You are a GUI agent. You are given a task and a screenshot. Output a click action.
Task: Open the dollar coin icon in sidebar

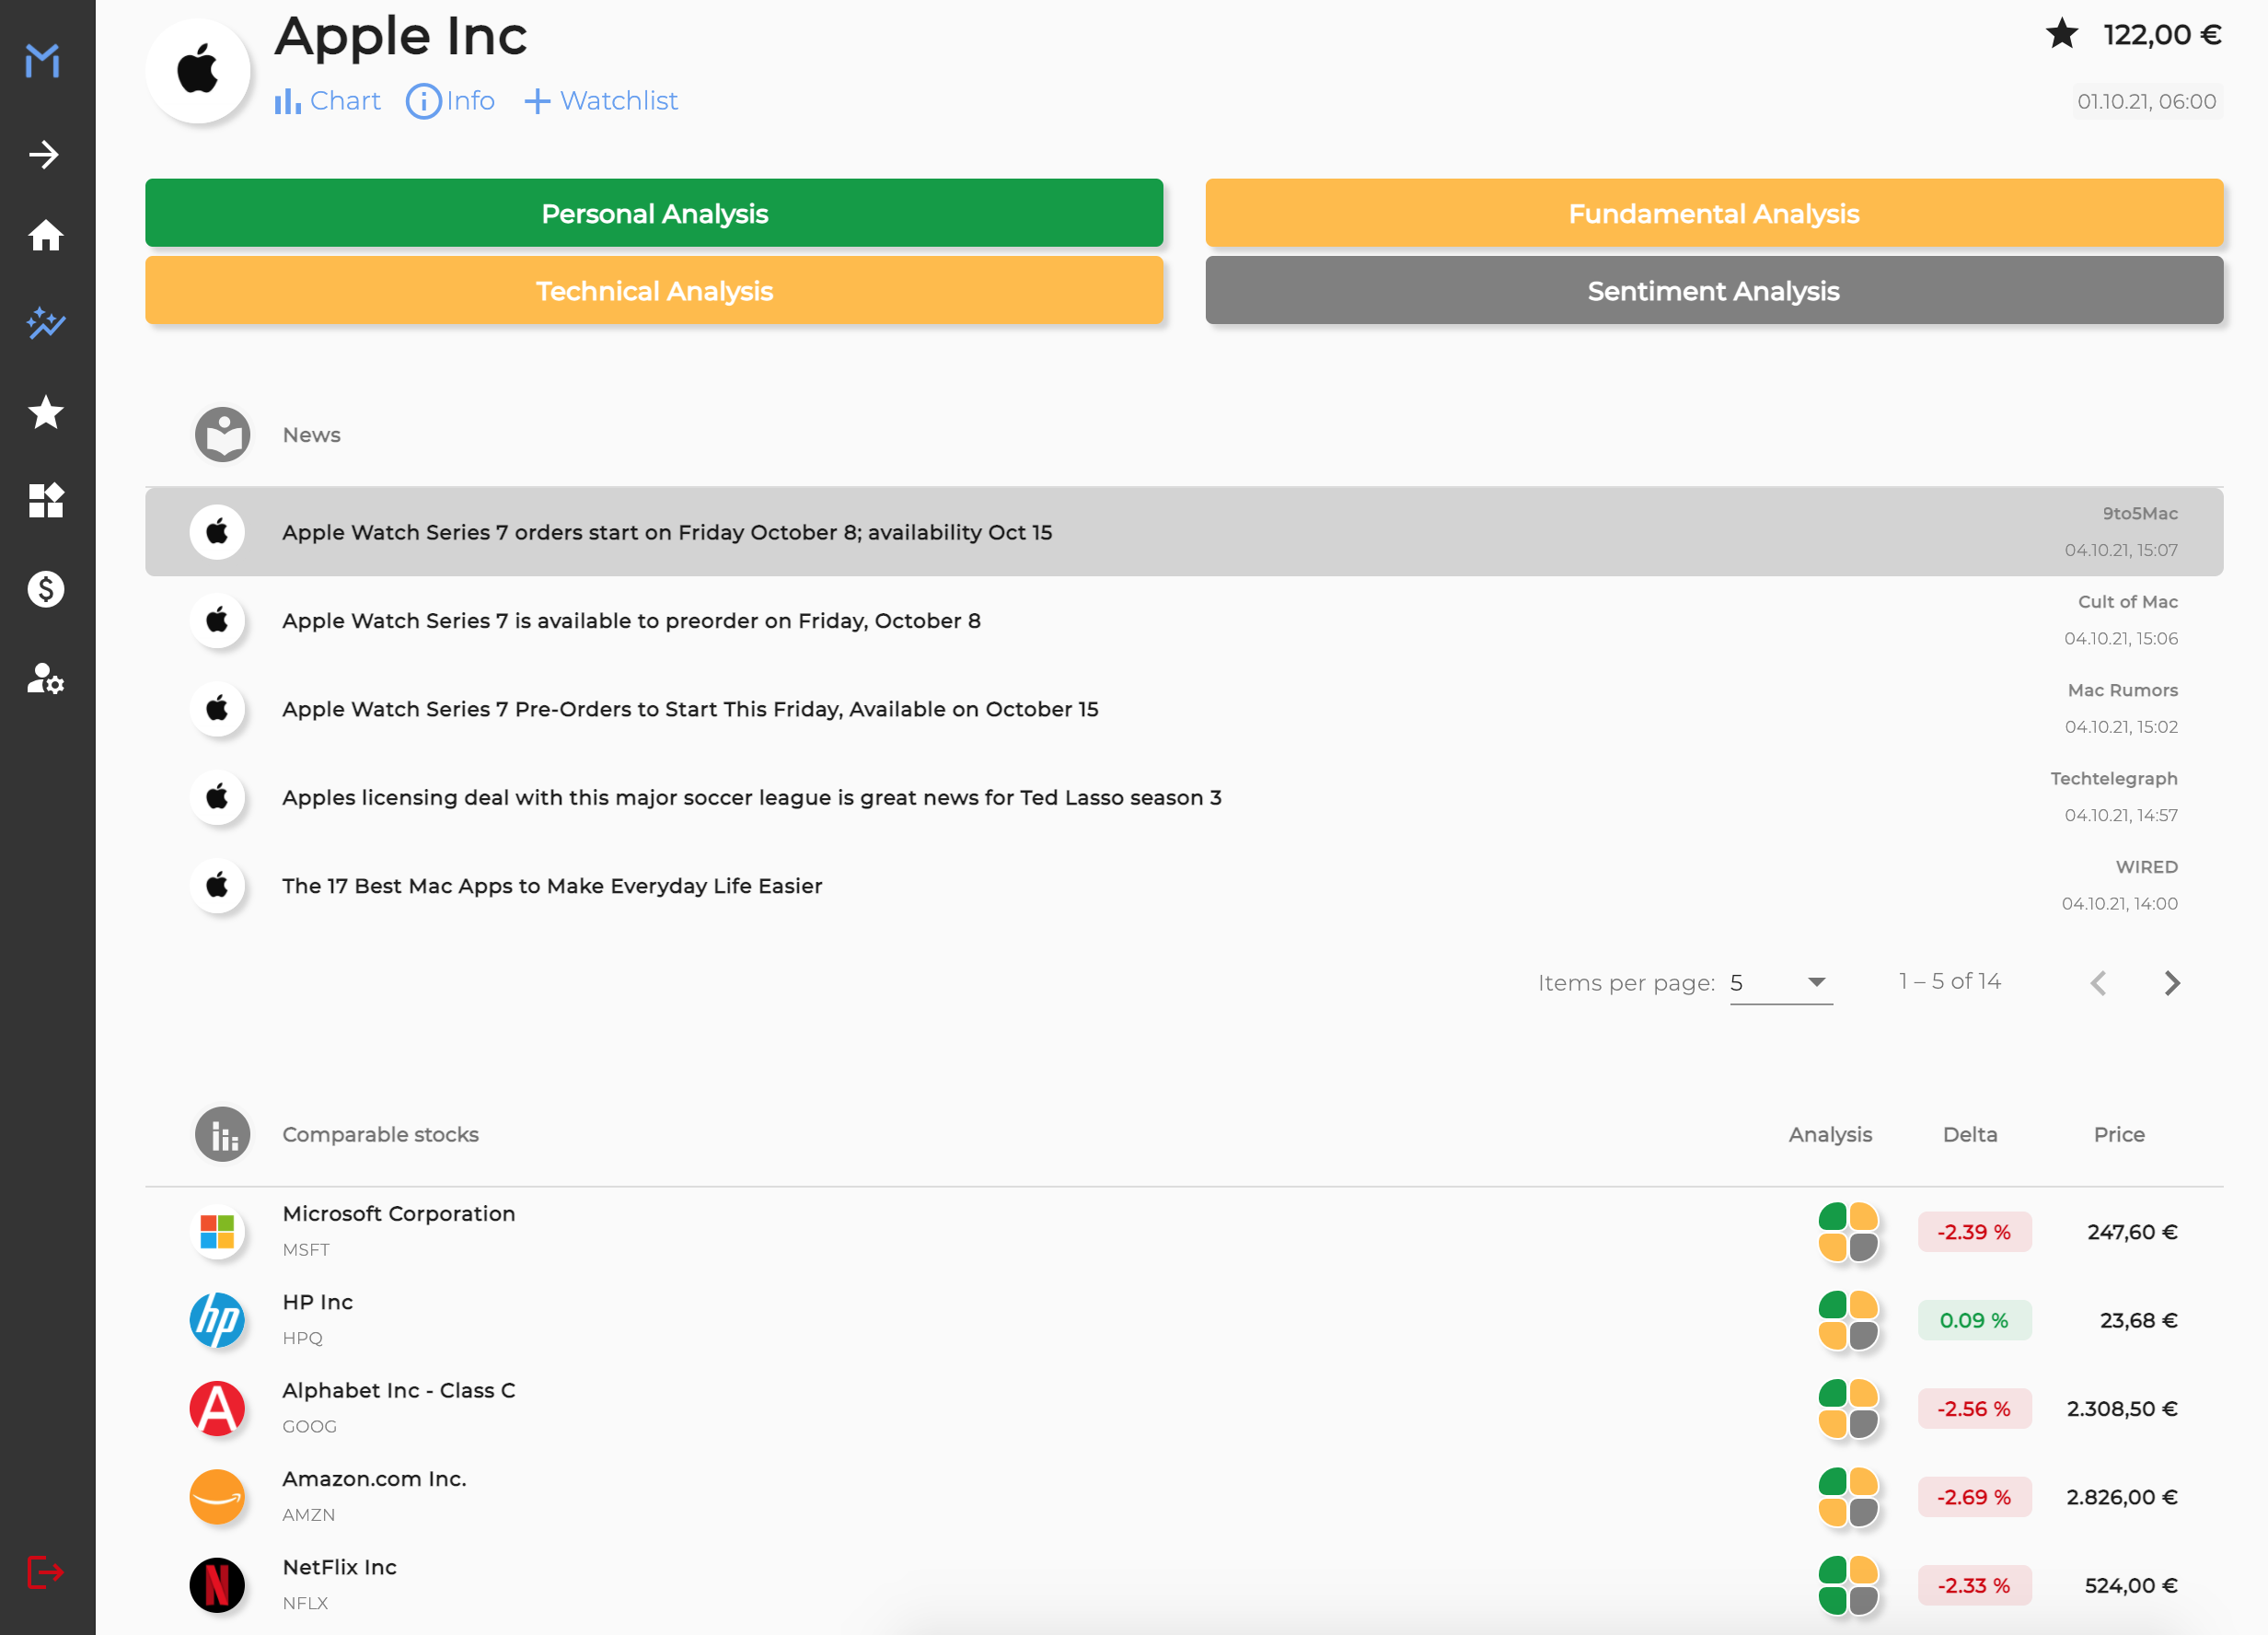click(46, 589)
